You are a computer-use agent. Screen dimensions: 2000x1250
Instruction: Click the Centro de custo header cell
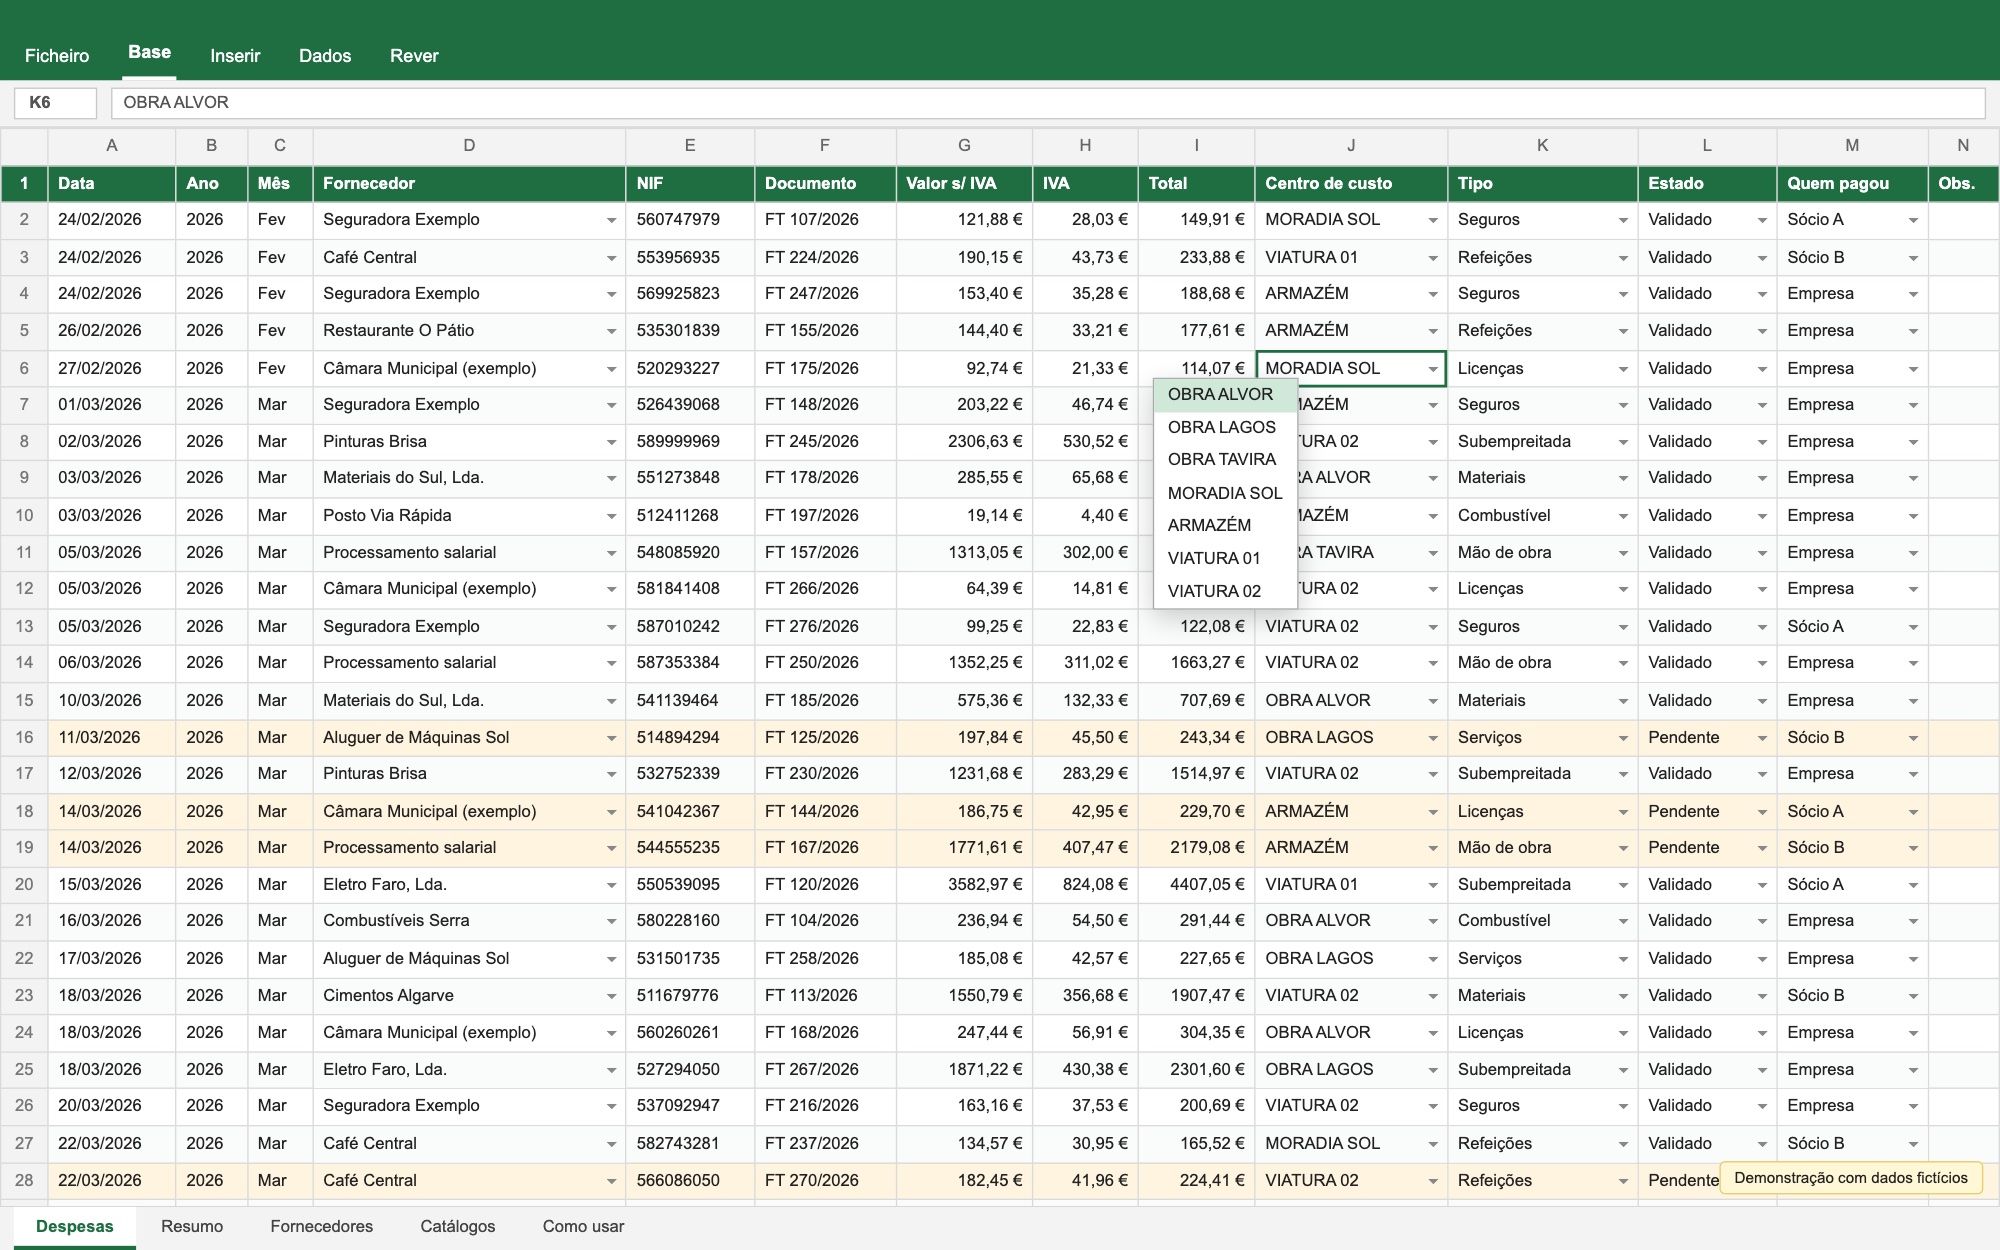pyautogui.click(x=1351, y=184)
